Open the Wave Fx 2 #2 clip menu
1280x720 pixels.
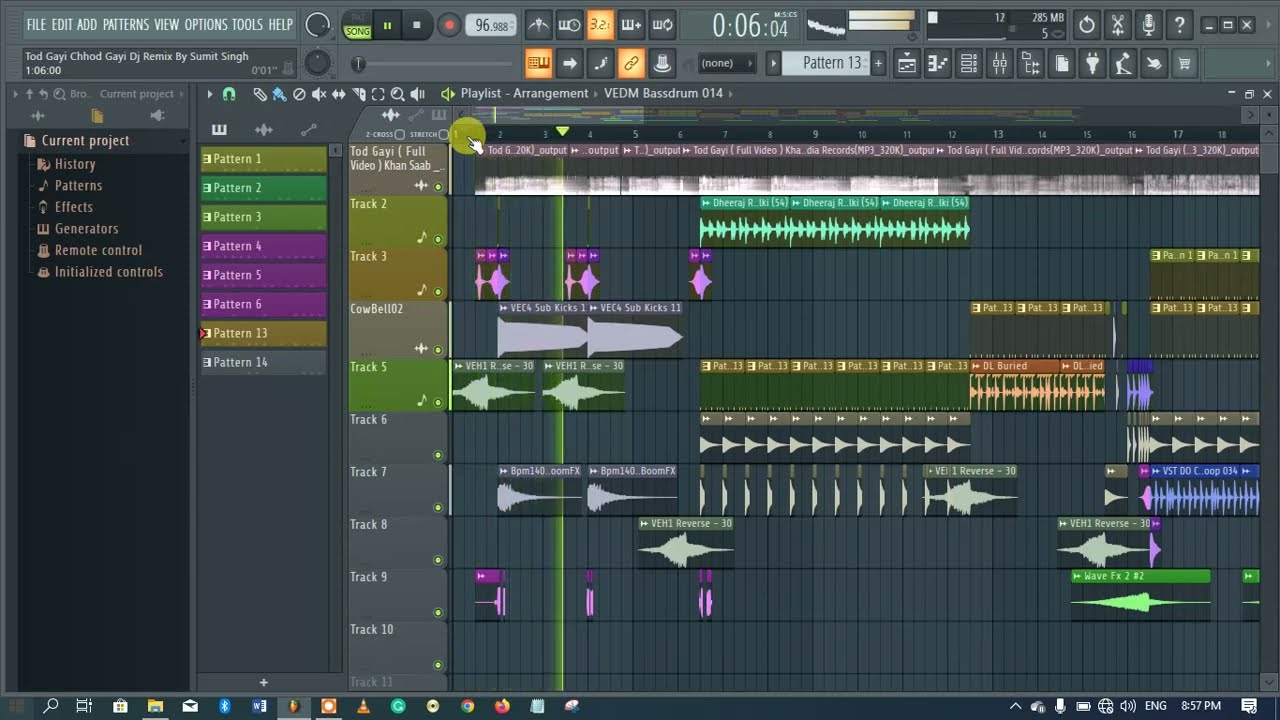click(1077, 576)
